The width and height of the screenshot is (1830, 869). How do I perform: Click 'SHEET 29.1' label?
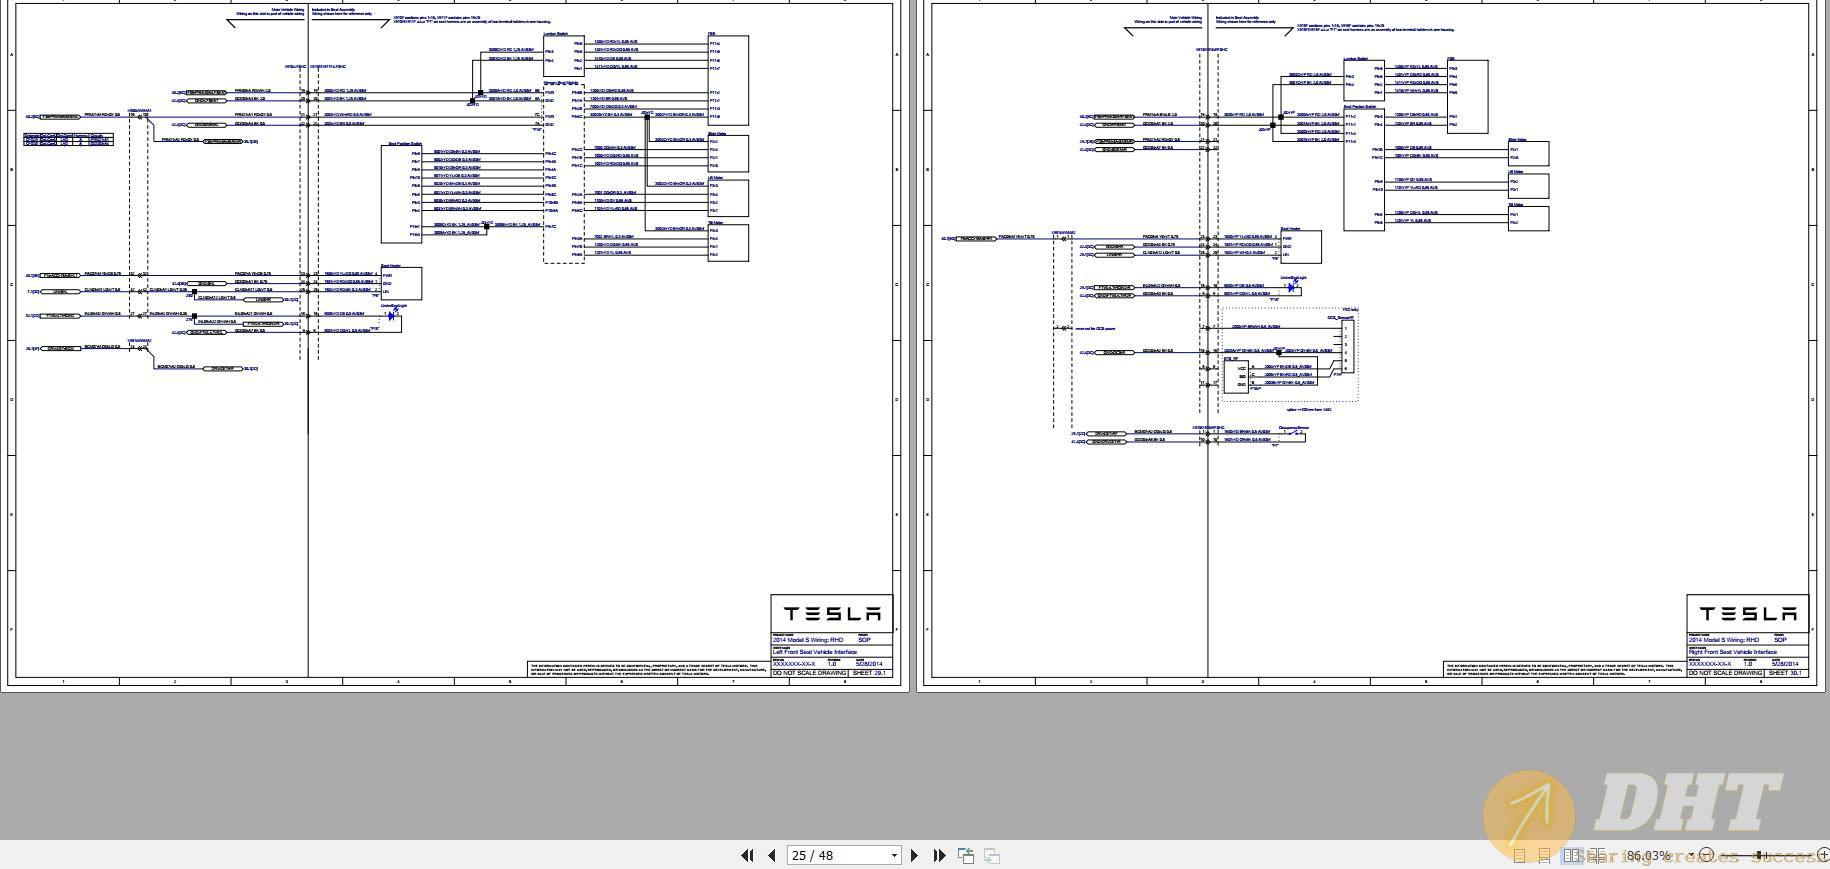click(x=869, y=673)
